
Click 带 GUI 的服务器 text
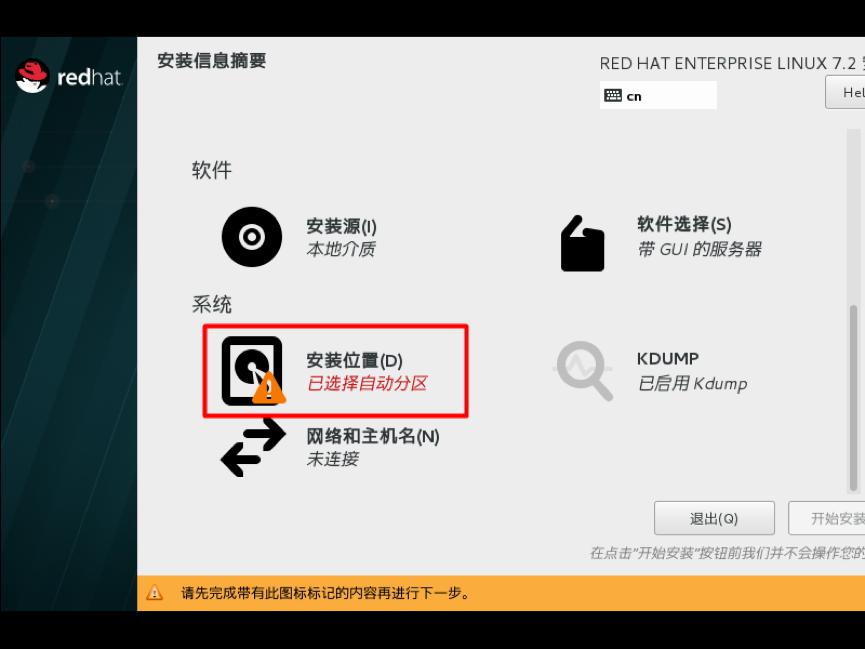coord(700,249)
